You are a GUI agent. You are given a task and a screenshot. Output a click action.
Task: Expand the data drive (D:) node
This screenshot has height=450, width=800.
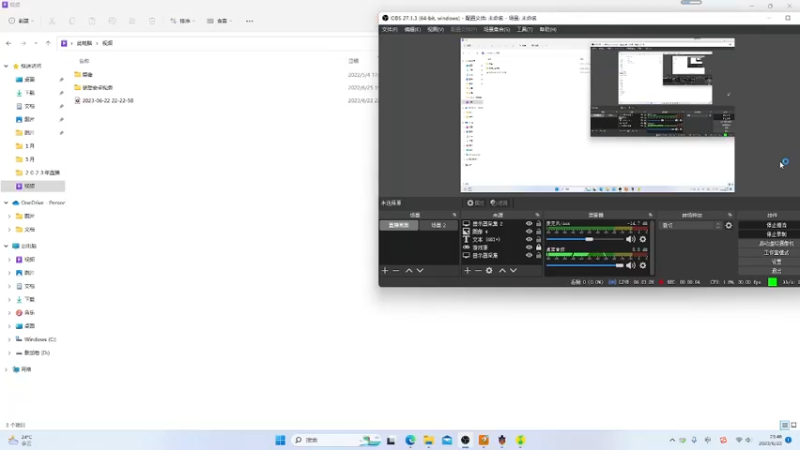click(x=9, y=353)
